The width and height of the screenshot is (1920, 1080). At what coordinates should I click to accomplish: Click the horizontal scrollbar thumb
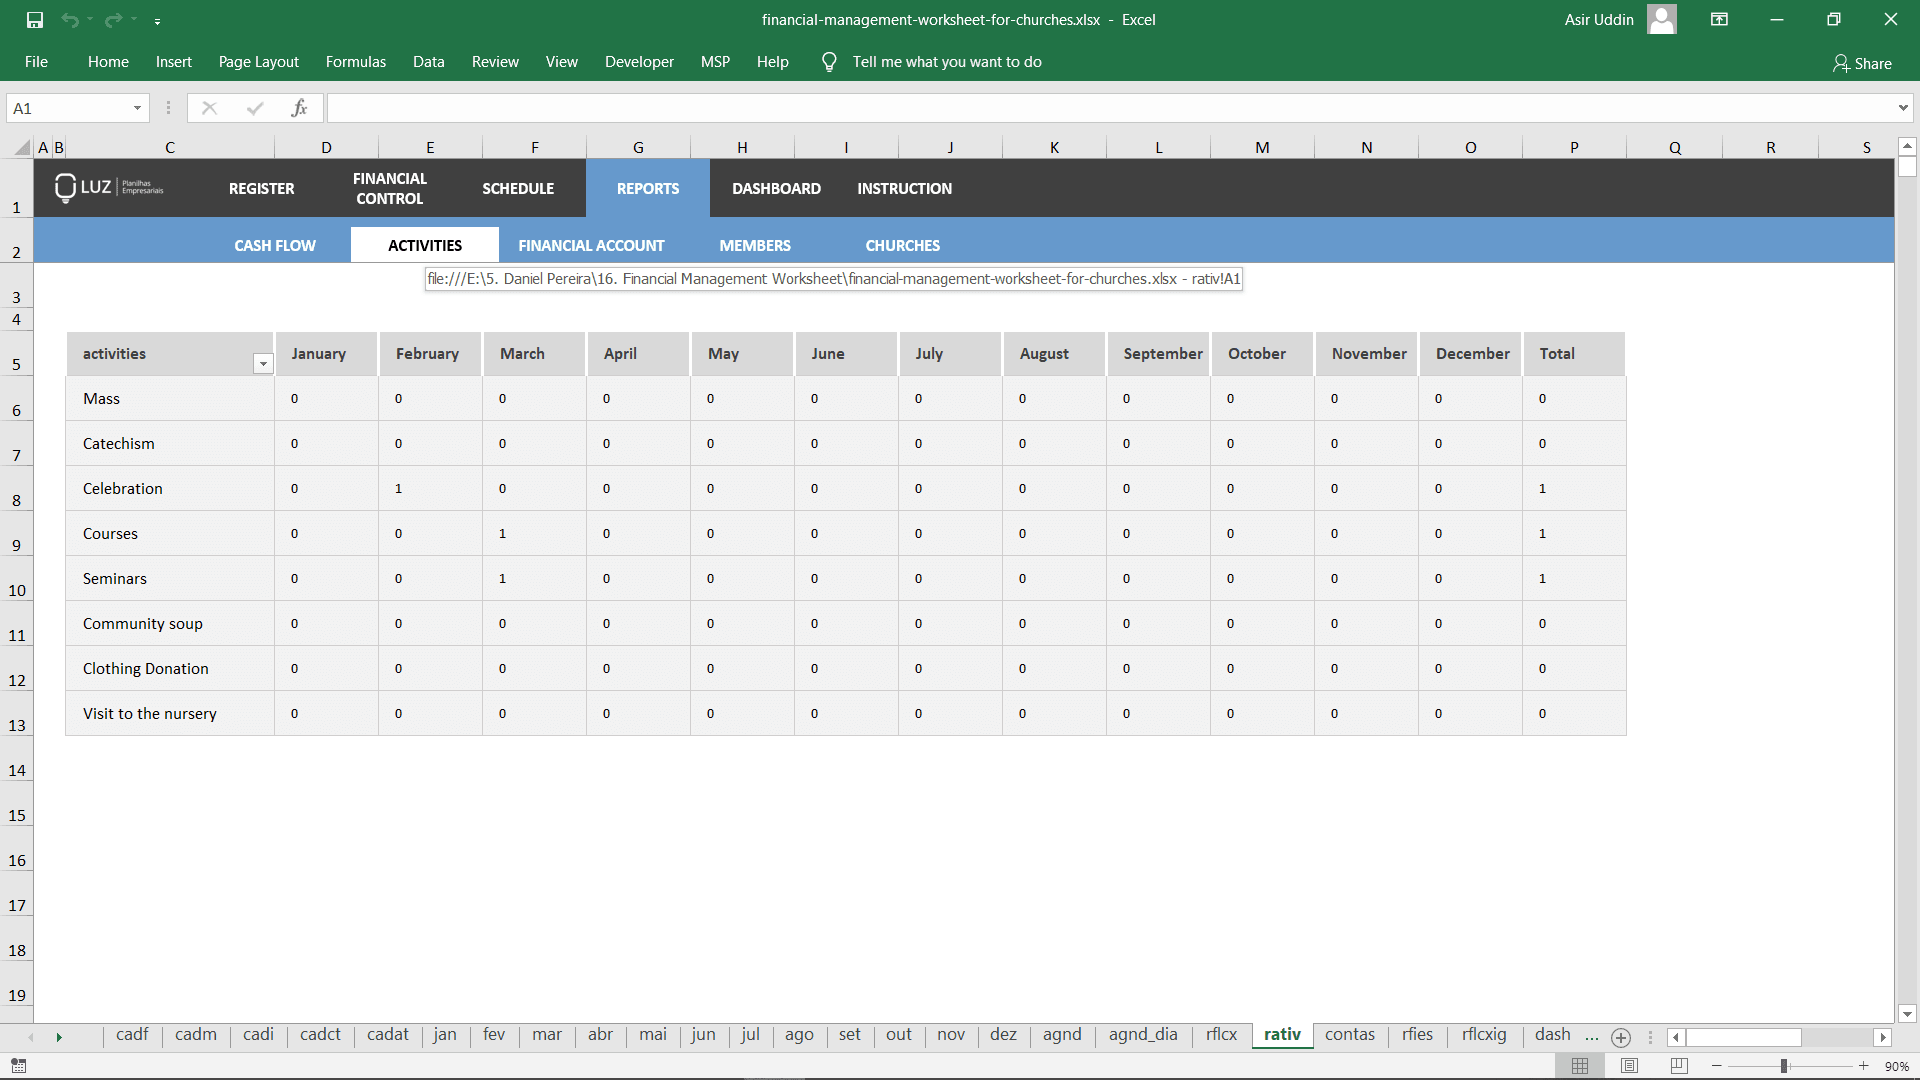click(x=1743, y=1037)
